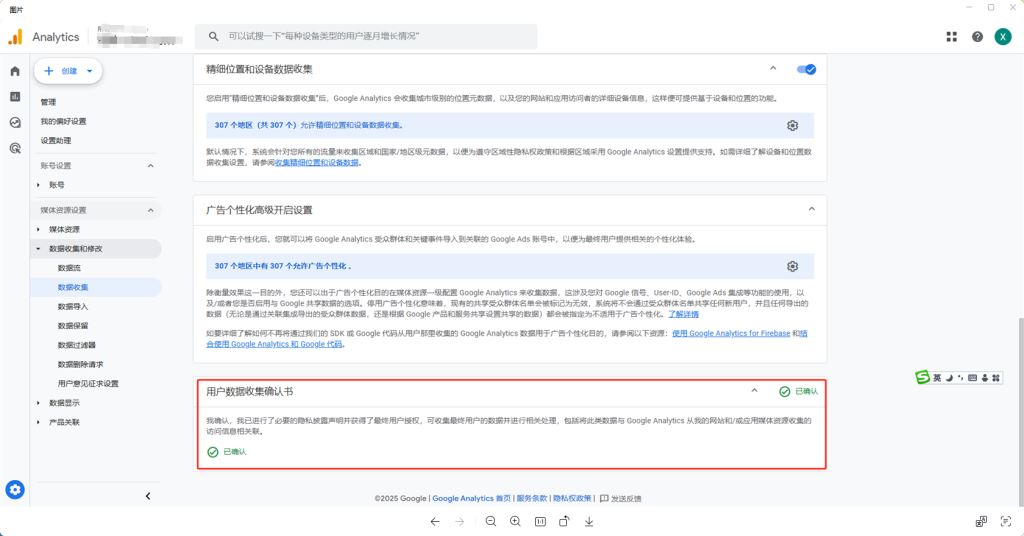The image size is (1024, 536).
Task: Open gear settings for location data regions
Action: point(792,125)
